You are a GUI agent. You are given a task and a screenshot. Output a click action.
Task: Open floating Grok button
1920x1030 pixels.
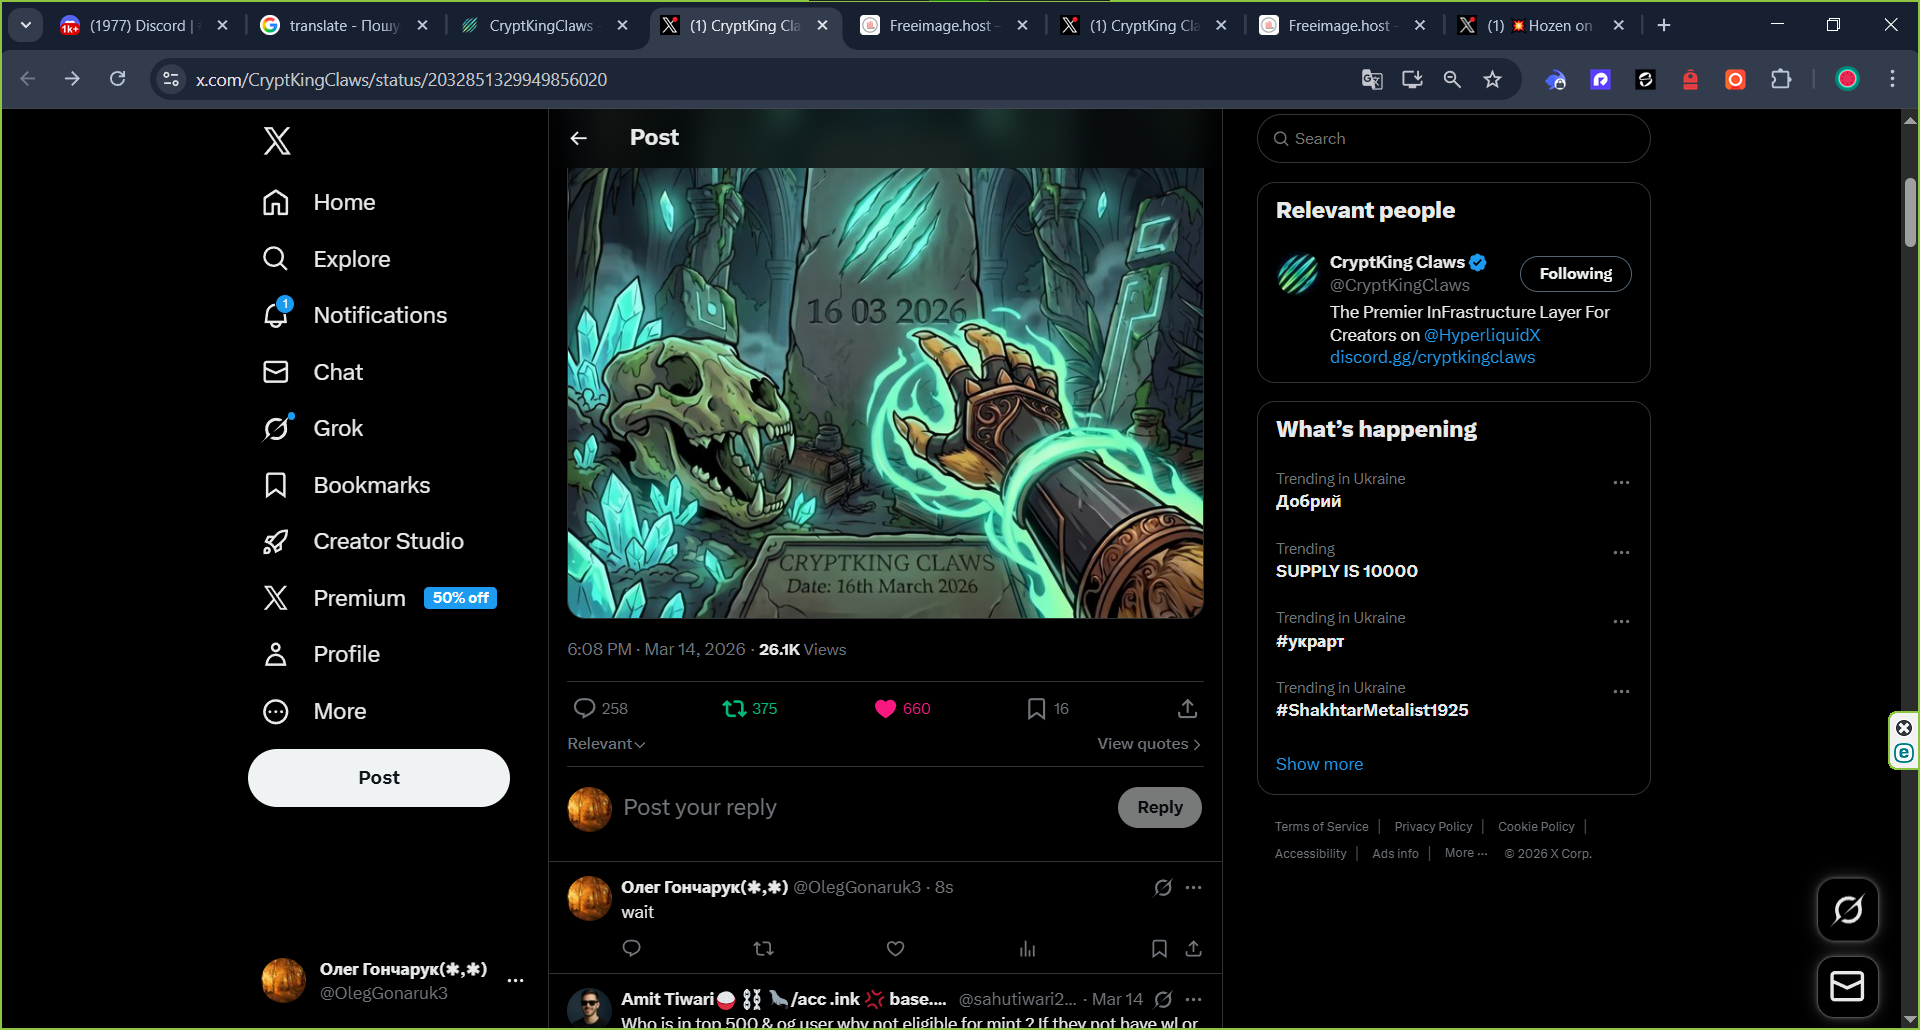pyautogui.click(x=1847, y=910)
